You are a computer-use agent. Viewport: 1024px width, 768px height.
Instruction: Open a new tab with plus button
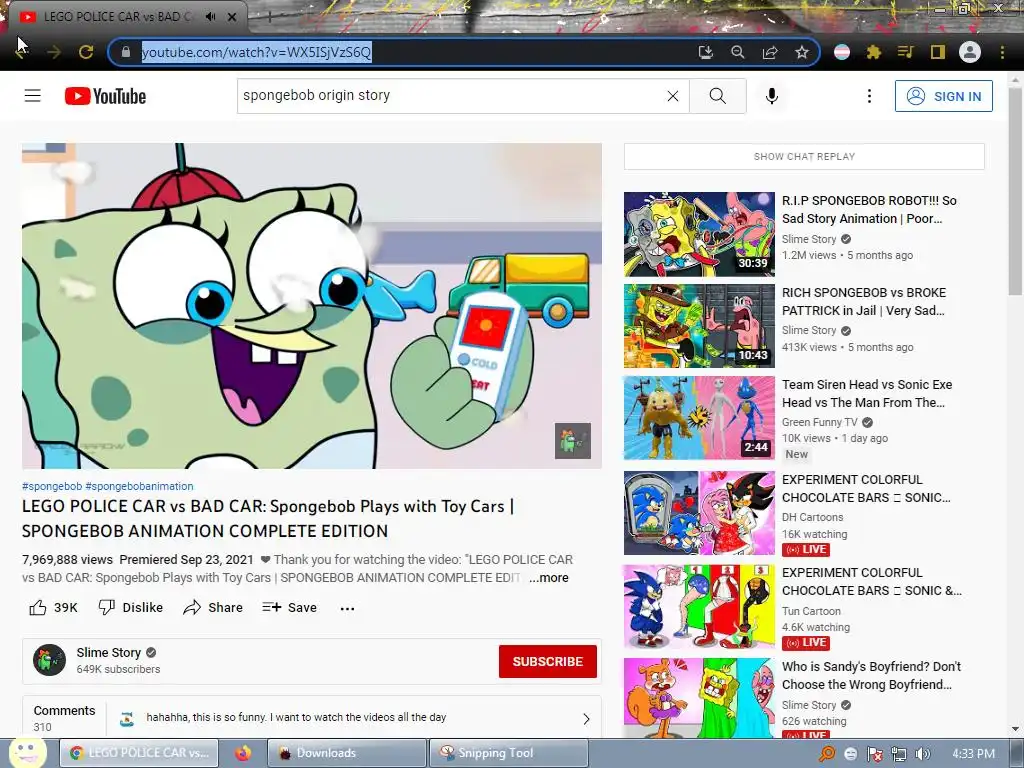click(269, 17)
